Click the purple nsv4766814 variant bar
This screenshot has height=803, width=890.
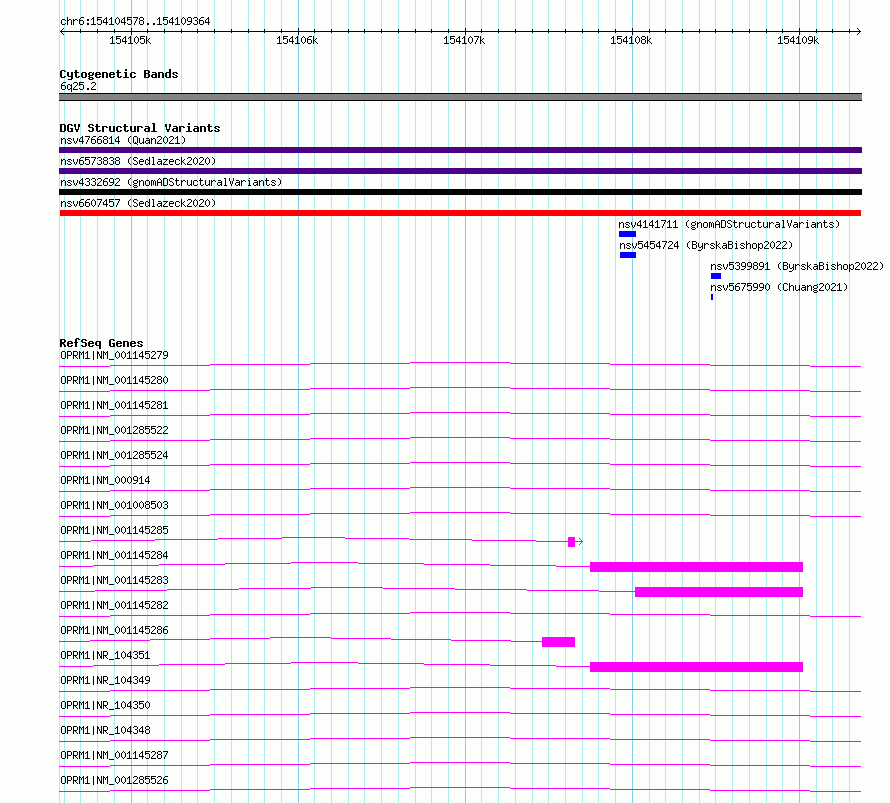click(x=460, y=150)
